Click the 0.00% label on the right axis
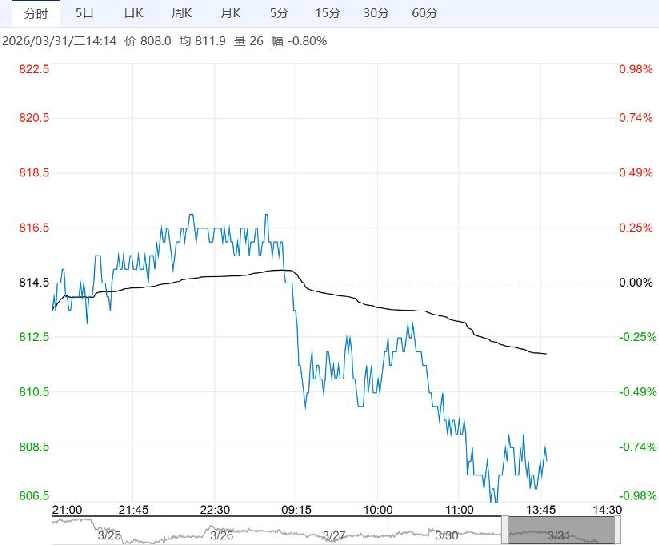 point(635,283)
